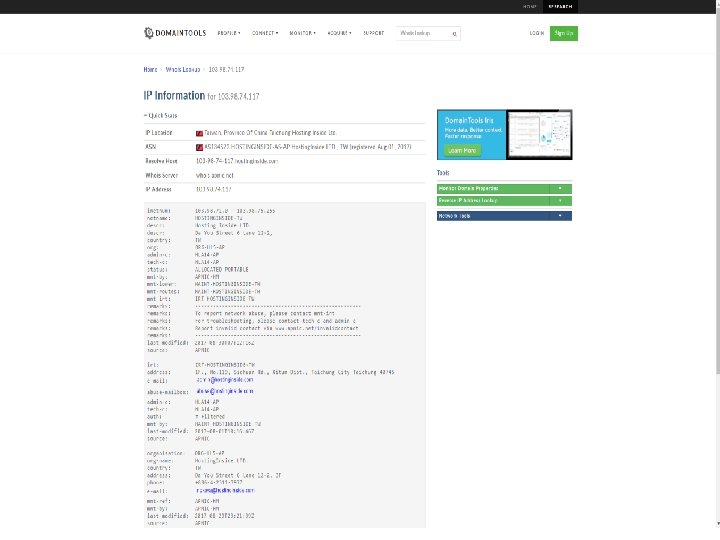Click the irt e-mail address link

tap(225, 380)
